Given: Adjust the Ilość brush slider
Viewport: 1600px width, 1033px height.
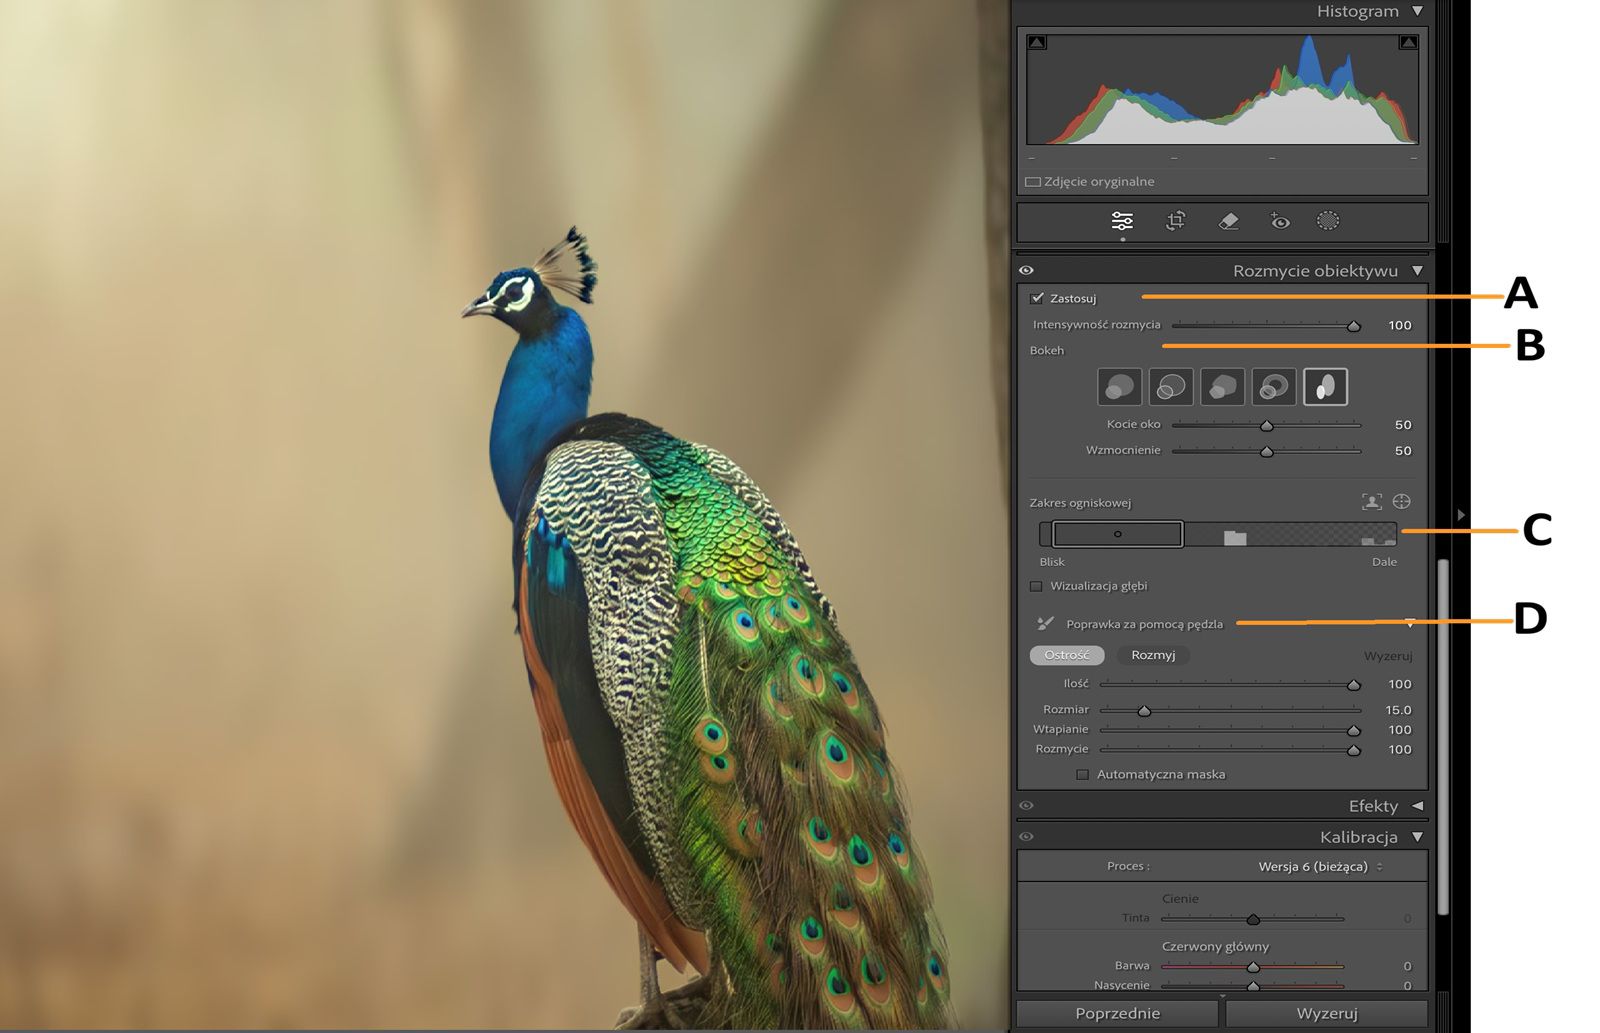Looking at the screenshot, I should point(1354,685).
